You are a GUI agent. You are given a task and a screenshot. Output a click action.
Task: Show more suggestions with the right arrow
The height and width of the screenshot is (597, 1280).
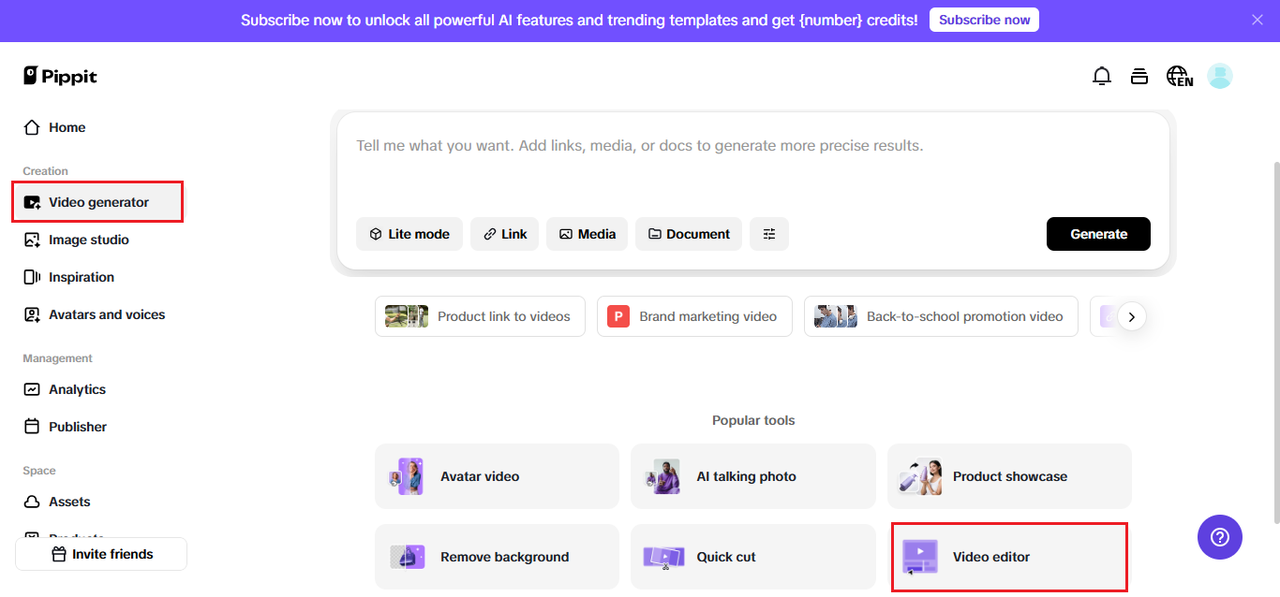coord(1132,316)
